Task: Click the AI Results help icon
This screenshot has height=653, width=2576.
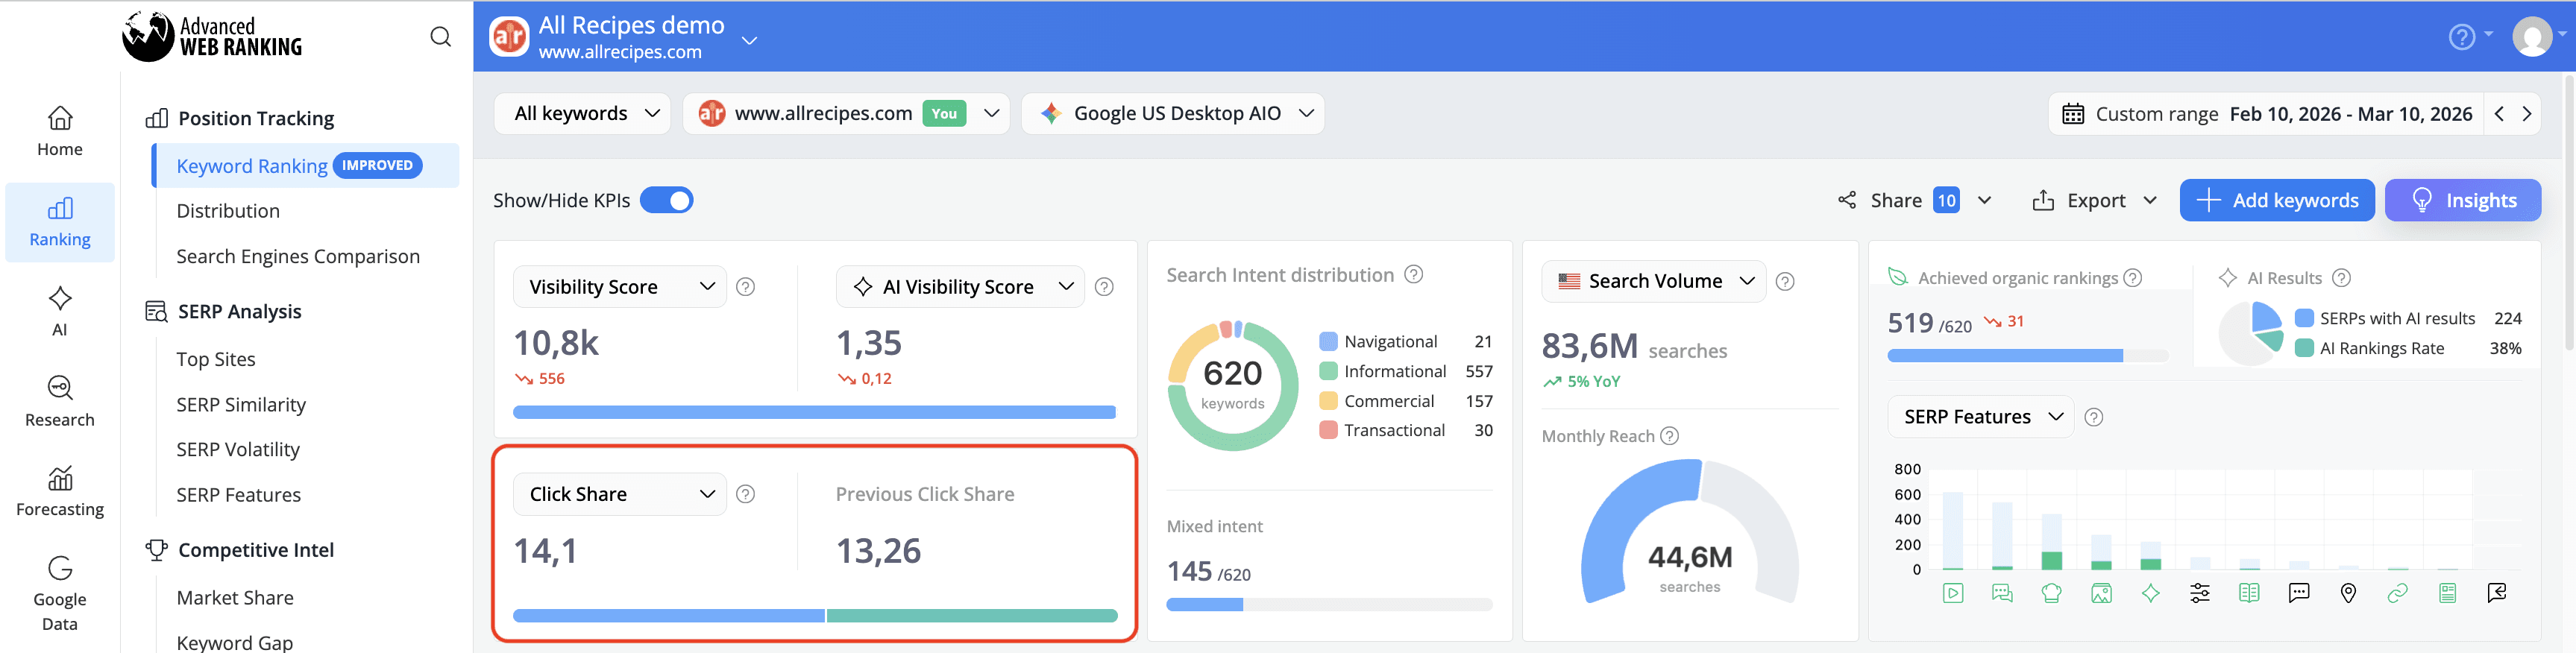Action: tap(2342, 278)
